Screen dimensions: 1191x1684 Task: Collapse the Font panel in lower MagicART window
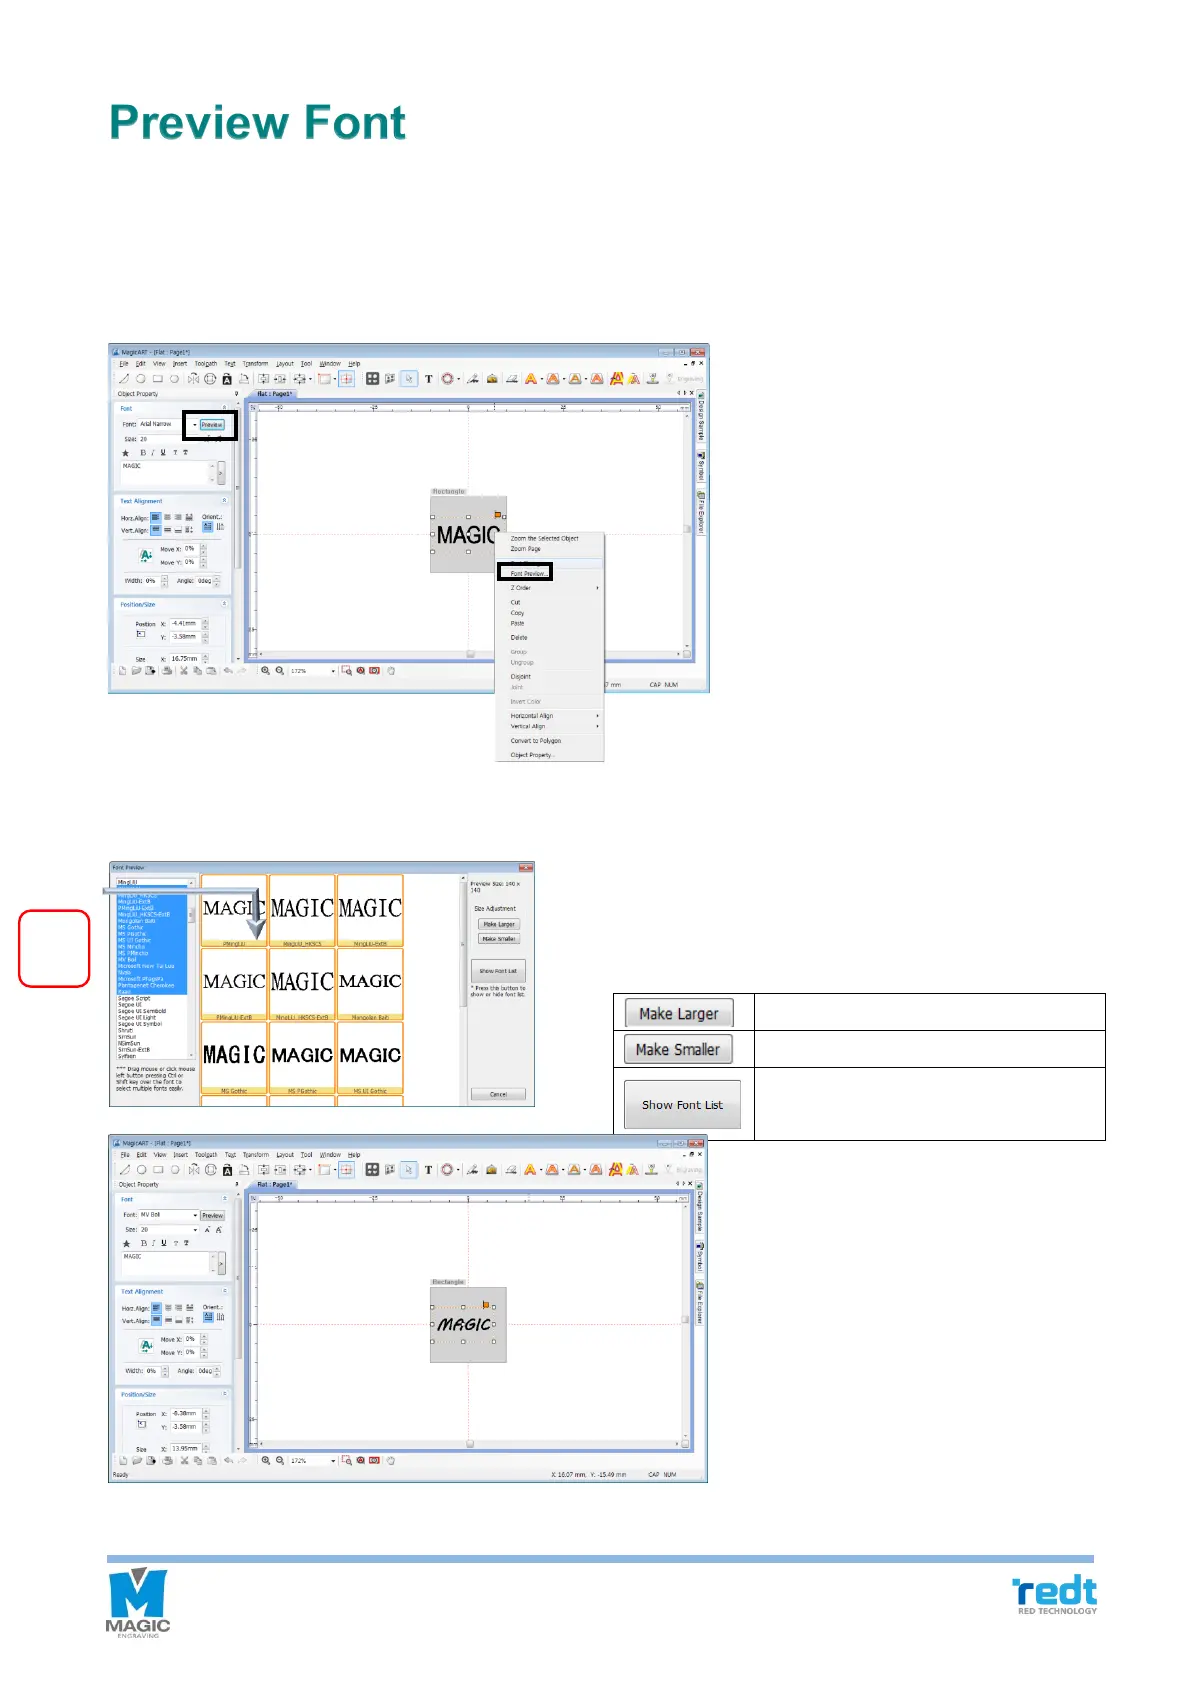pyautogui.click(x=224, y=1199)
